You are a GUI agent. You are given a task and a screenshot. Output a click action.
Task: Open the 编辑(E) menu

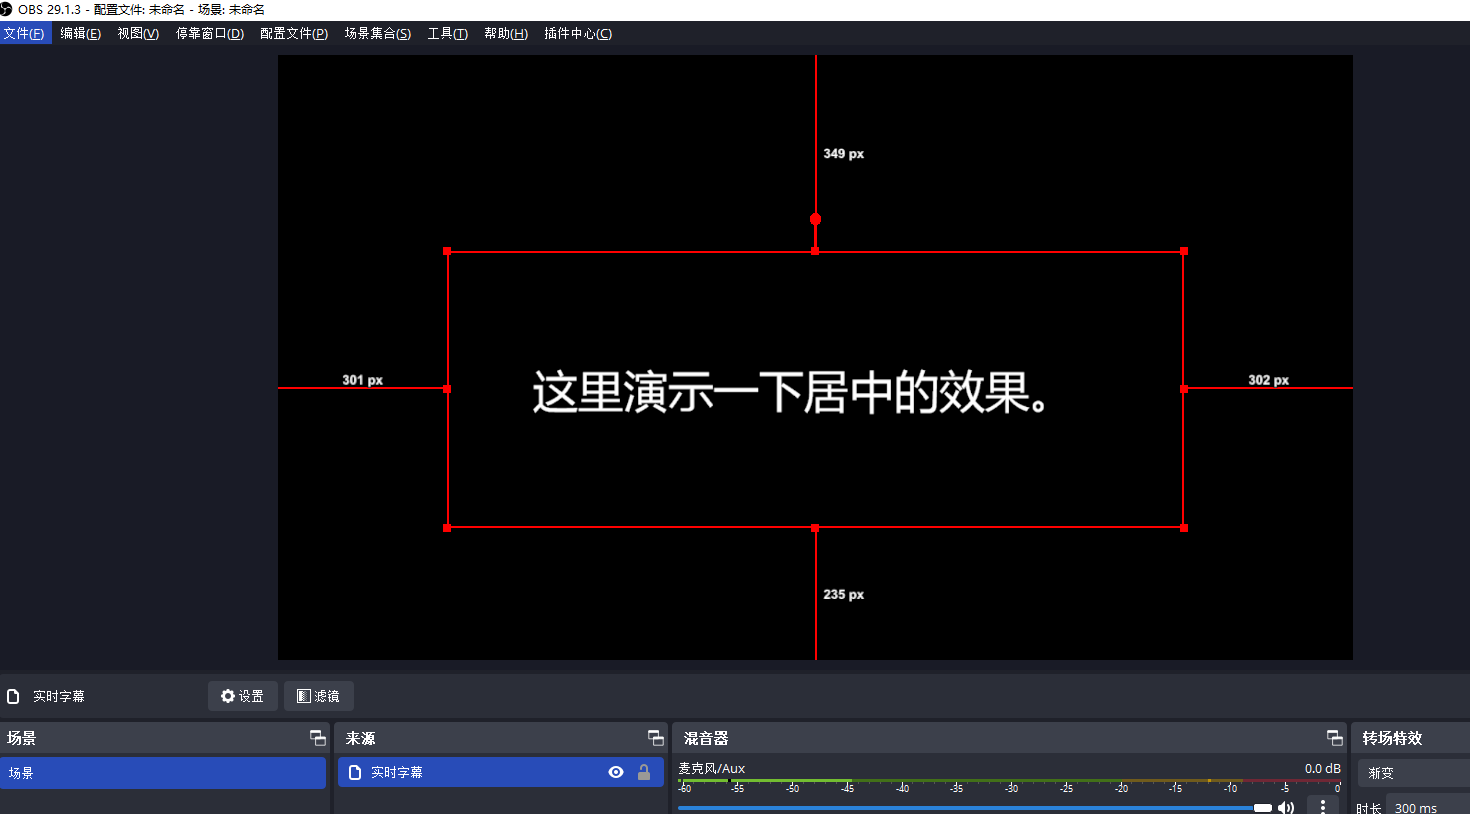click(80, 33)
